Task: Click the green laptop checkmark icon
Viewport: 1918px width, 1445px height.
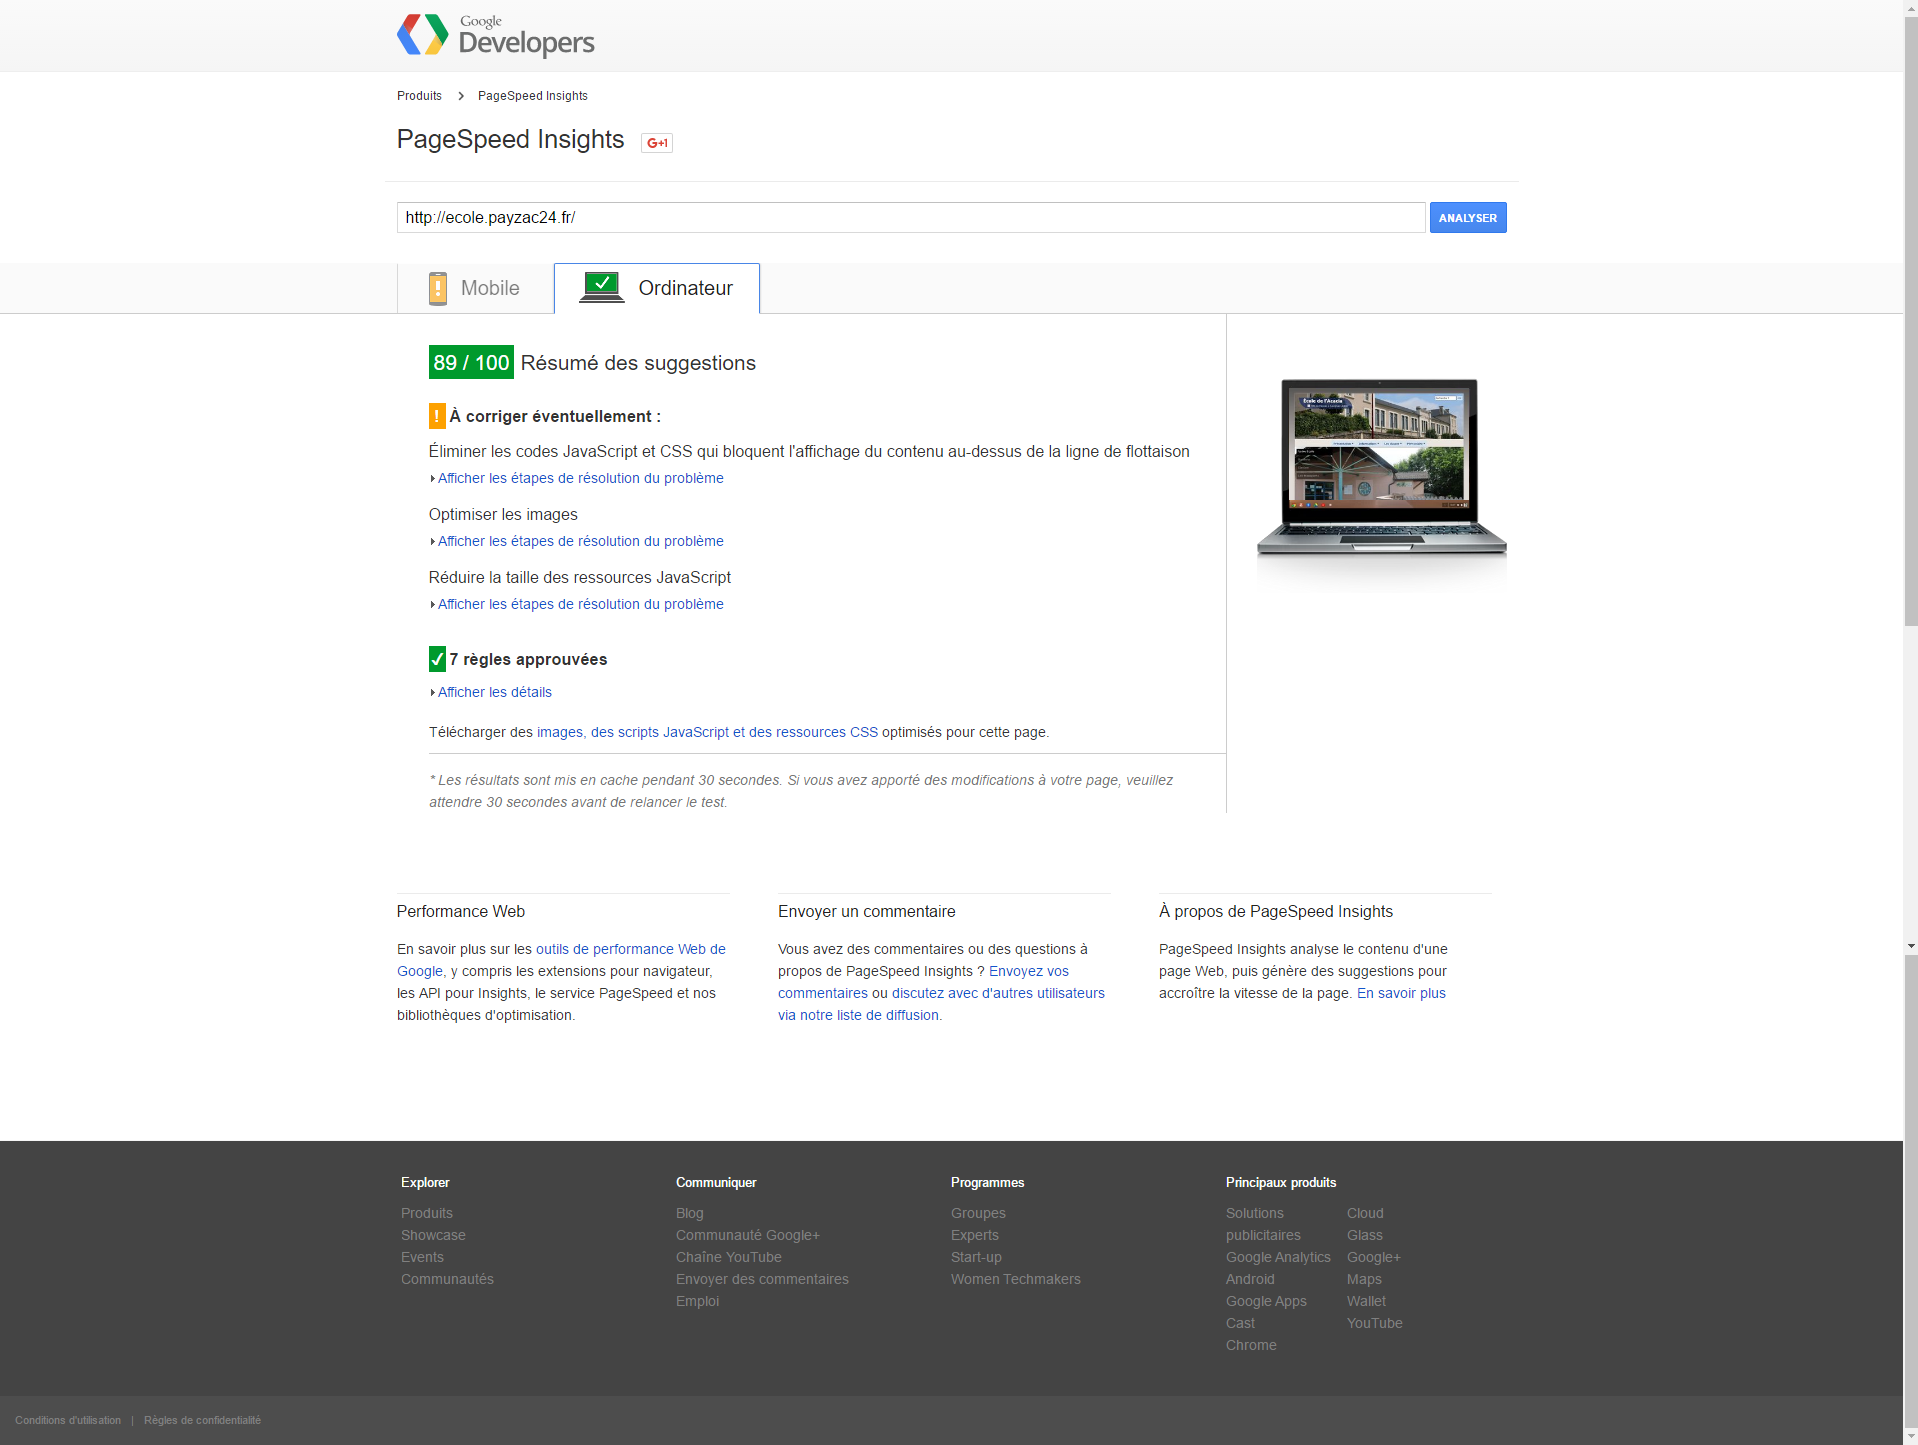Action: click(602, 288)
